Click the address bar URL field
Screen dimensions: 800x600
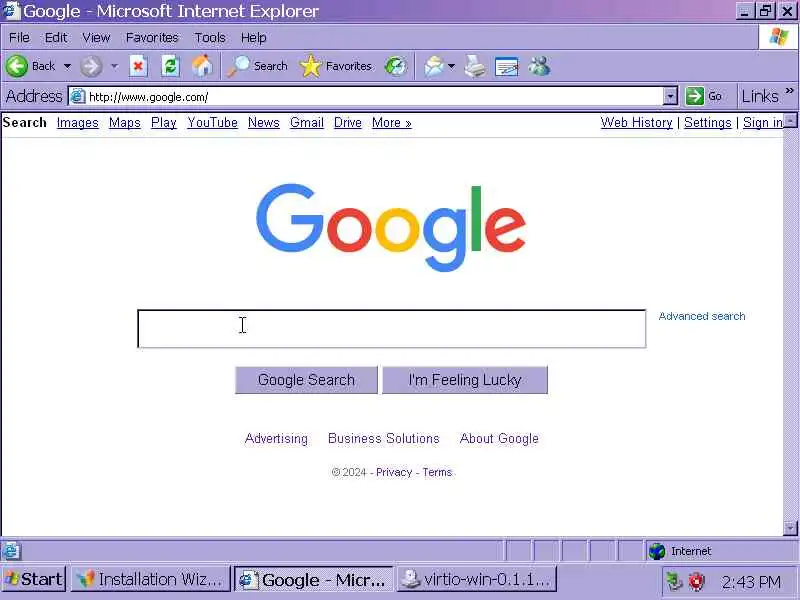click(x=374, y=96)
